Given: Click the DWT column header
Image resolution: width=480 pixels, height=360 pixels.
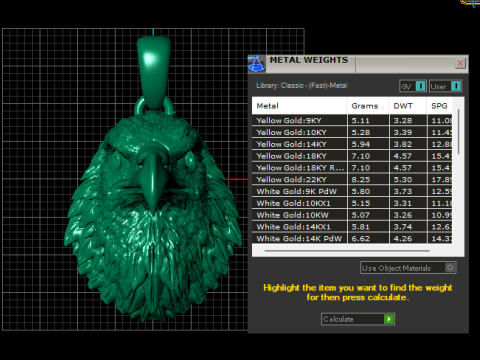Looking at the screenshot, I should [408, 106].
